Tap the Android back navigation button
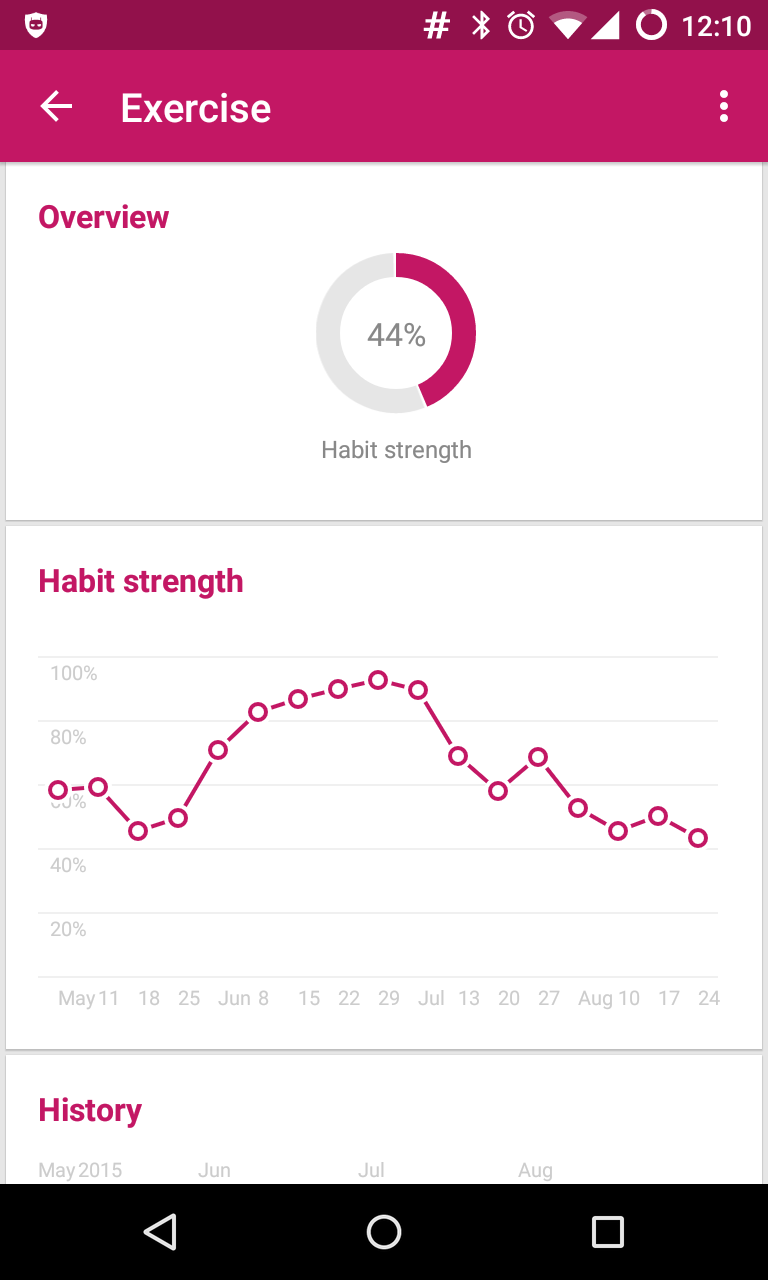 [x=160, y=1231]
